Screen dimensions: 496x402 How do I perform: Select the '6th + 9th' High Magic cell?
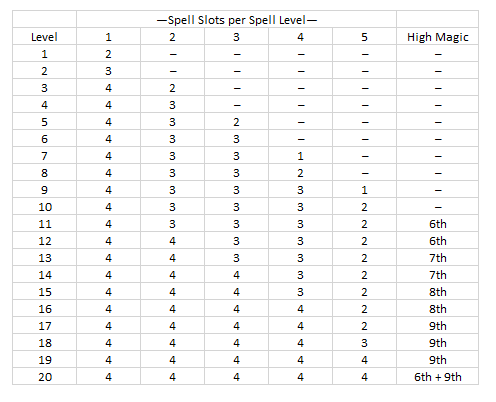pos(438,377)
